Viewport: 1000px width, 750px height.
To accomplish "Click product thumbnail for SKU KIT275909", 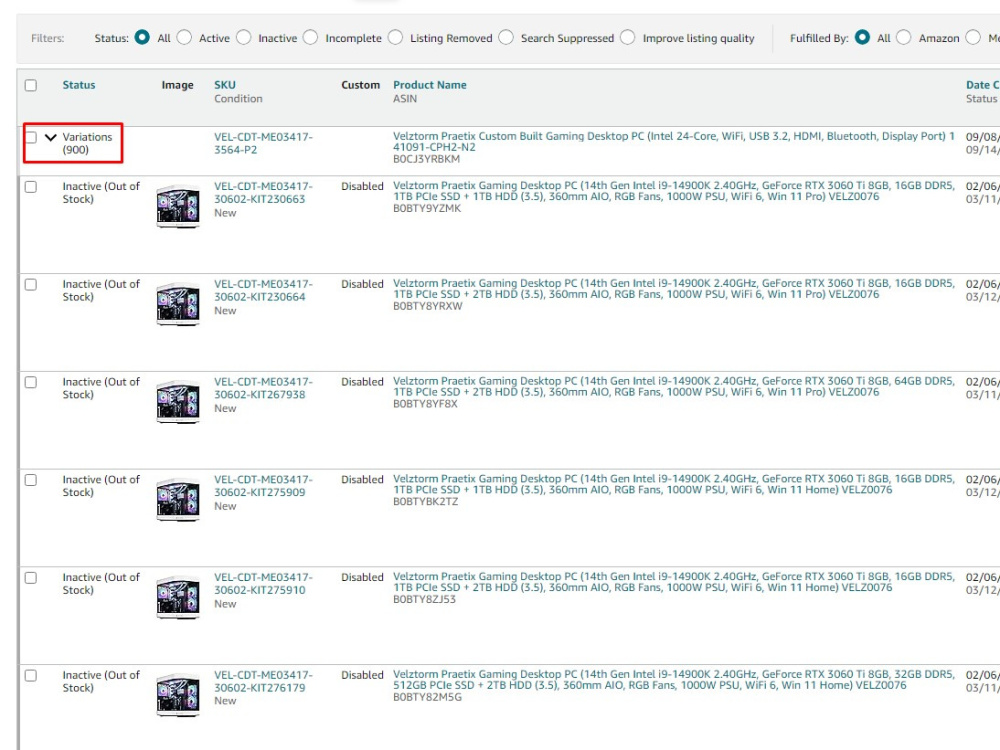I will tap(178, 500).
